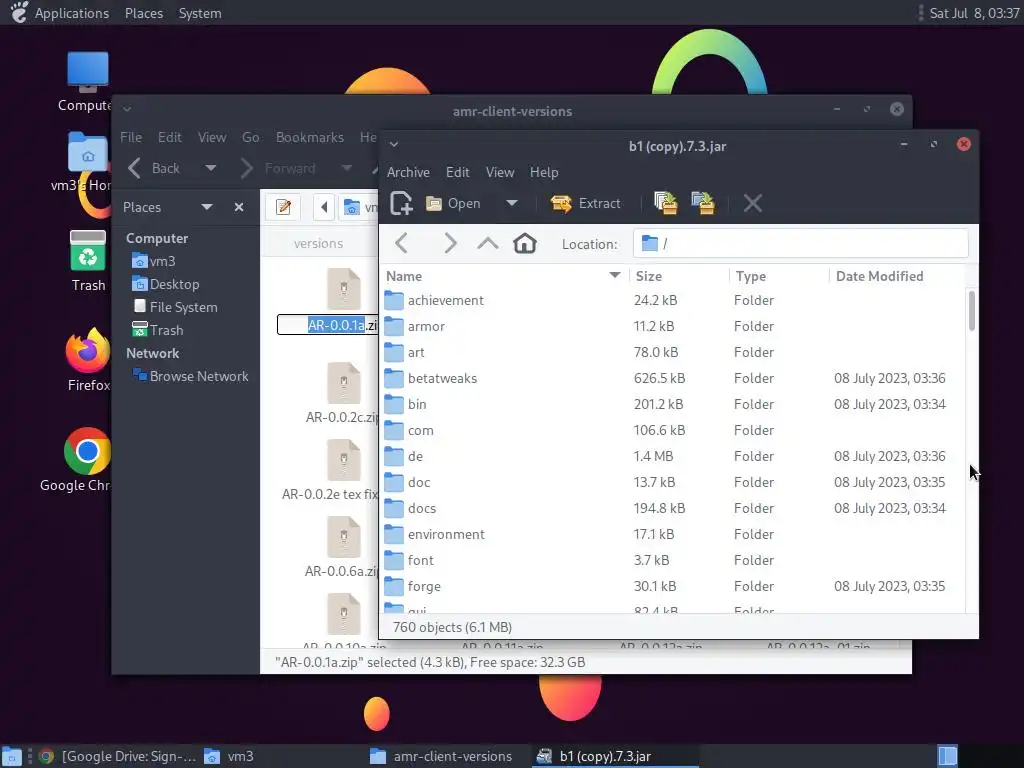Select the armor folder
The width and height of the screenshot is (1024, 768).
tap(673, 327)
